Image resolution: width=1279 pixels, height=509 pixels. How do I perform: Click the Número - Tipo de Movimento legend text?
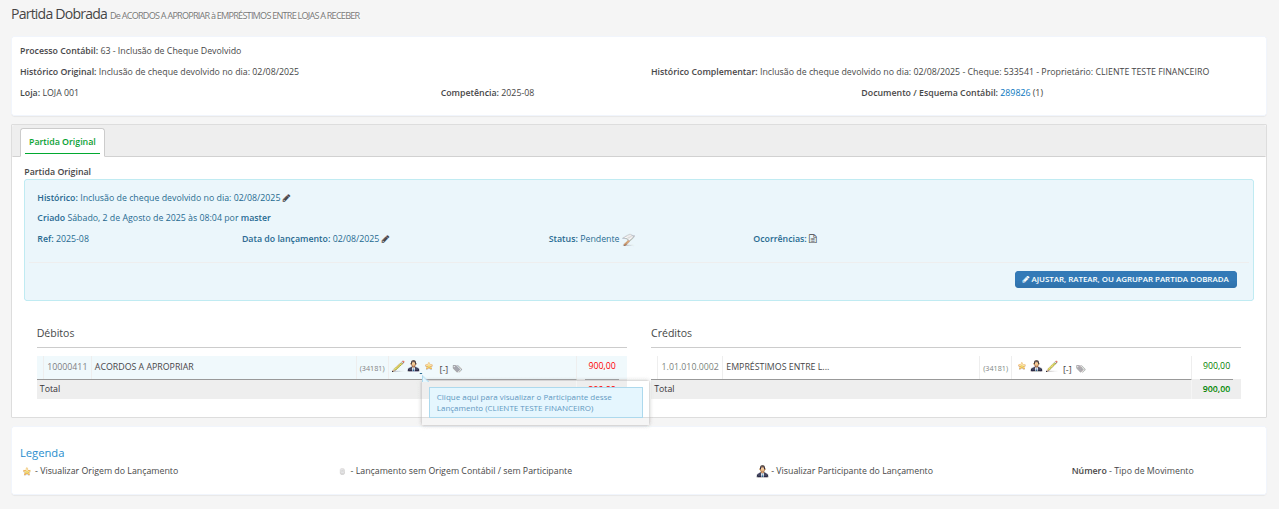click(1132, 471)
